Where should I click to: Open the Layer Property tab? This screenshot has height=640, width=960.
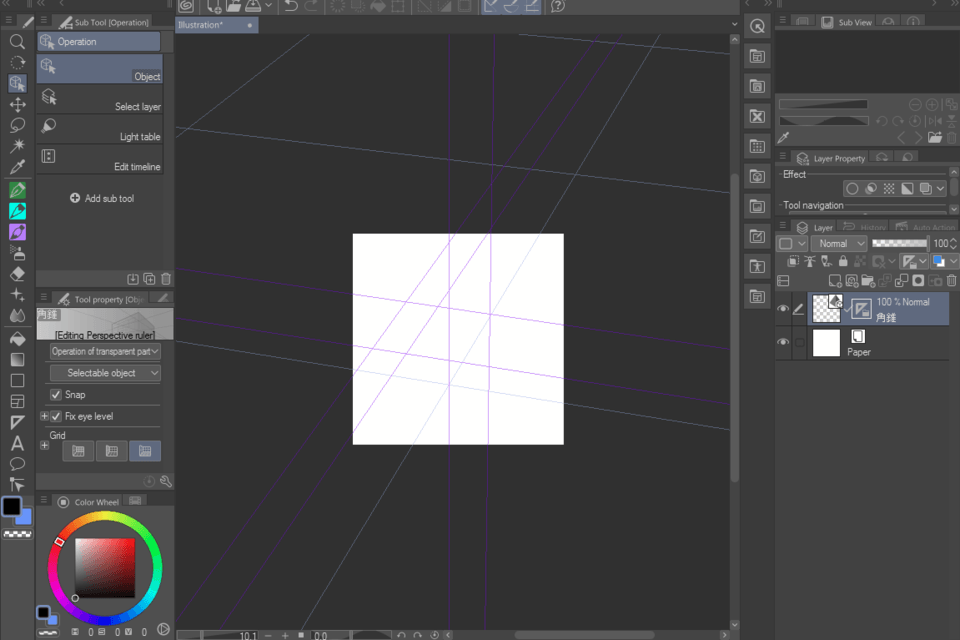coord(831,159)
